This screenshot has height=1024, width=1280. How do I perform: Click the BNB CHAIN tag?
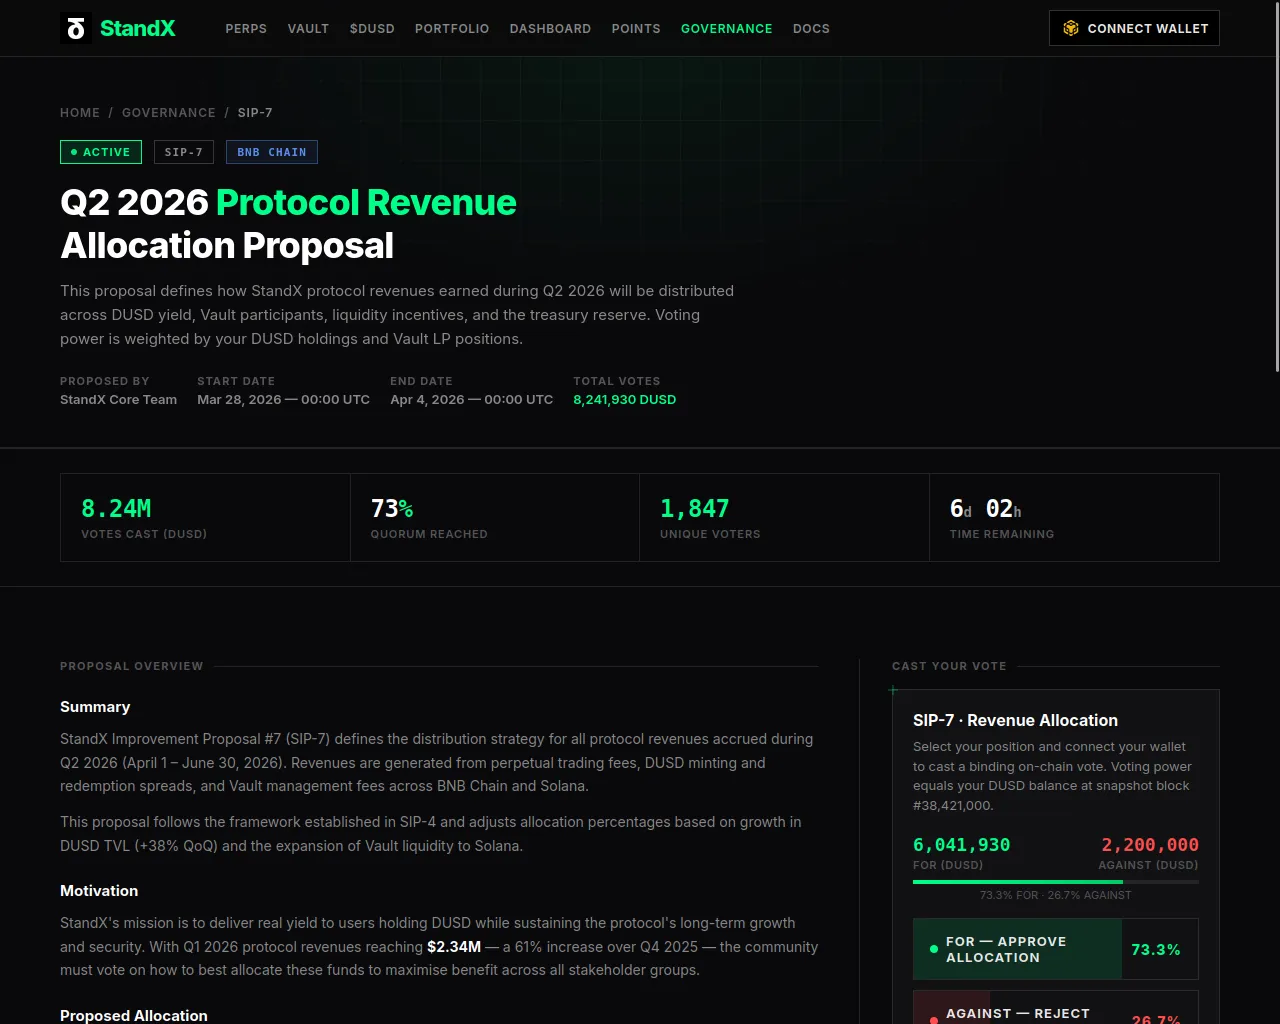271,152
